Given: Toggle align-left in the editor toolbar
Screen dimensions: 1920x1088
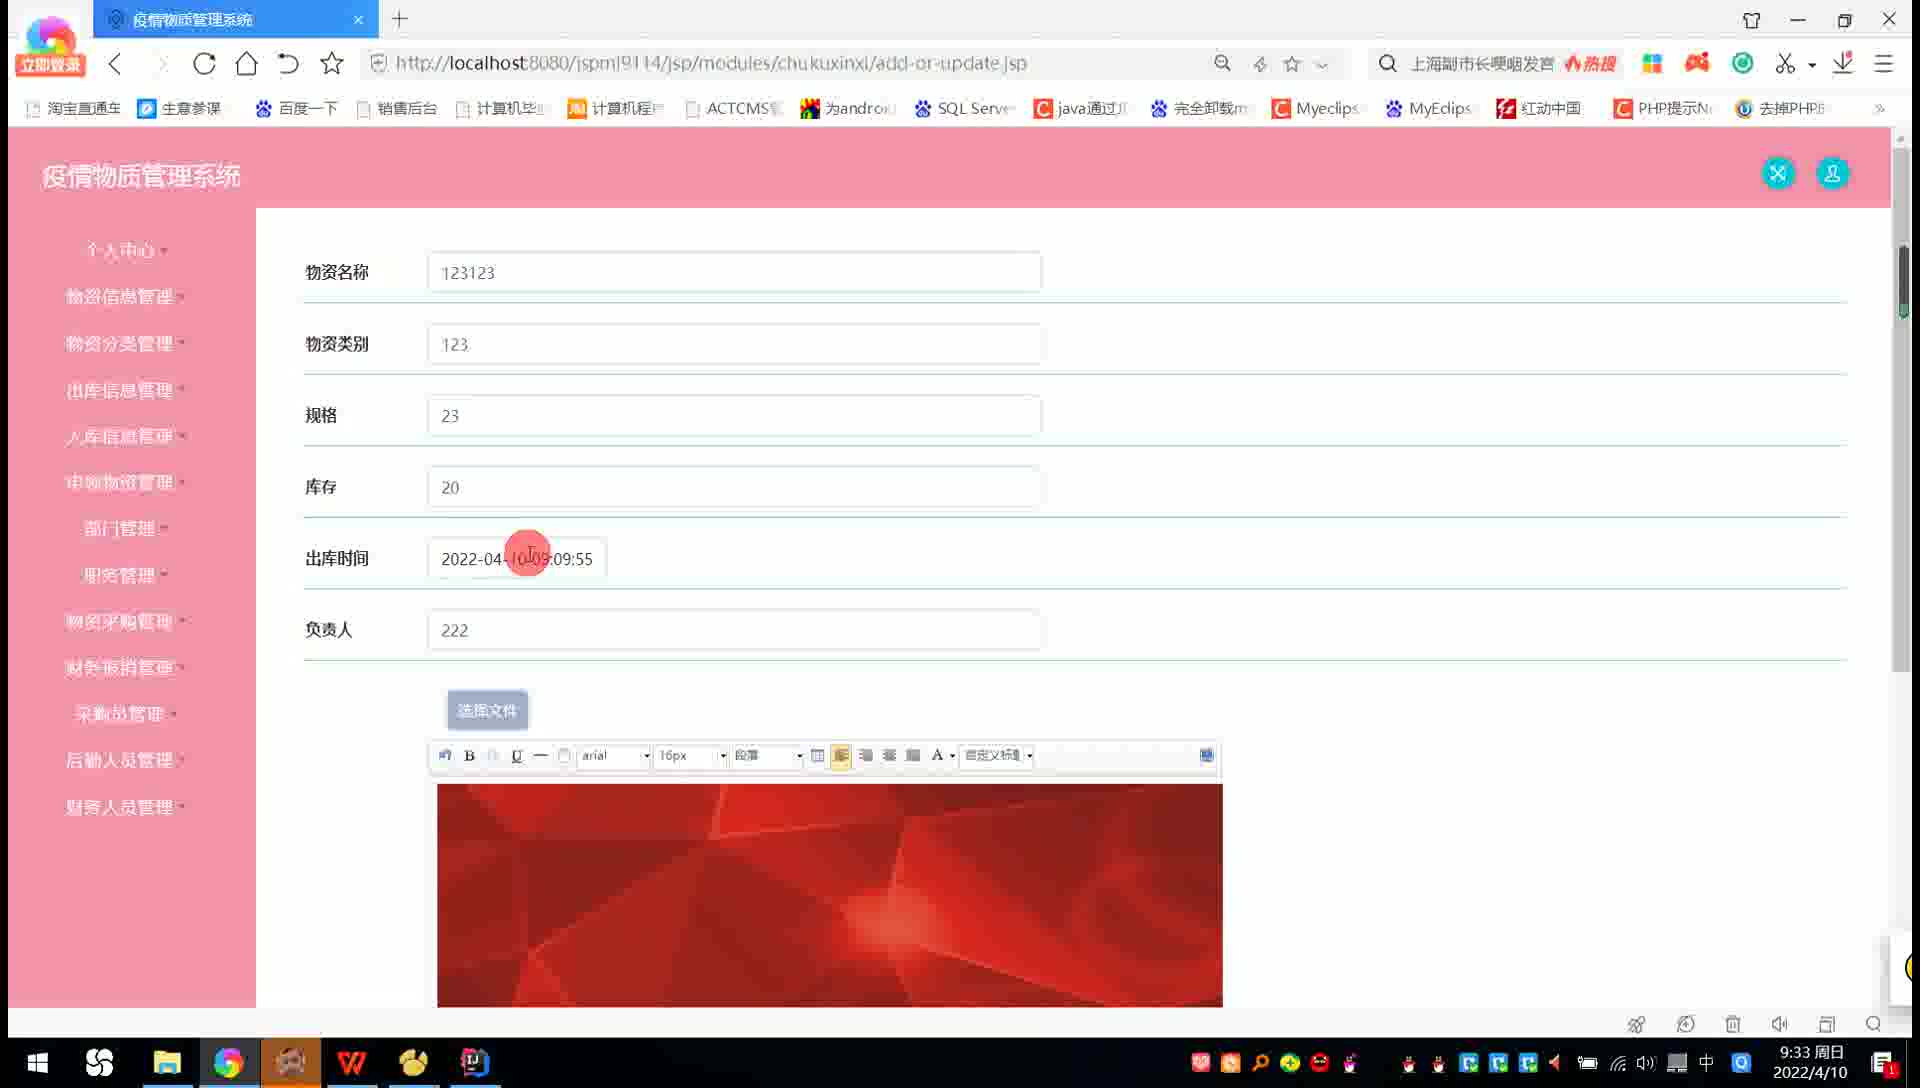Looking at the screenshot, I should coord(841,756).
